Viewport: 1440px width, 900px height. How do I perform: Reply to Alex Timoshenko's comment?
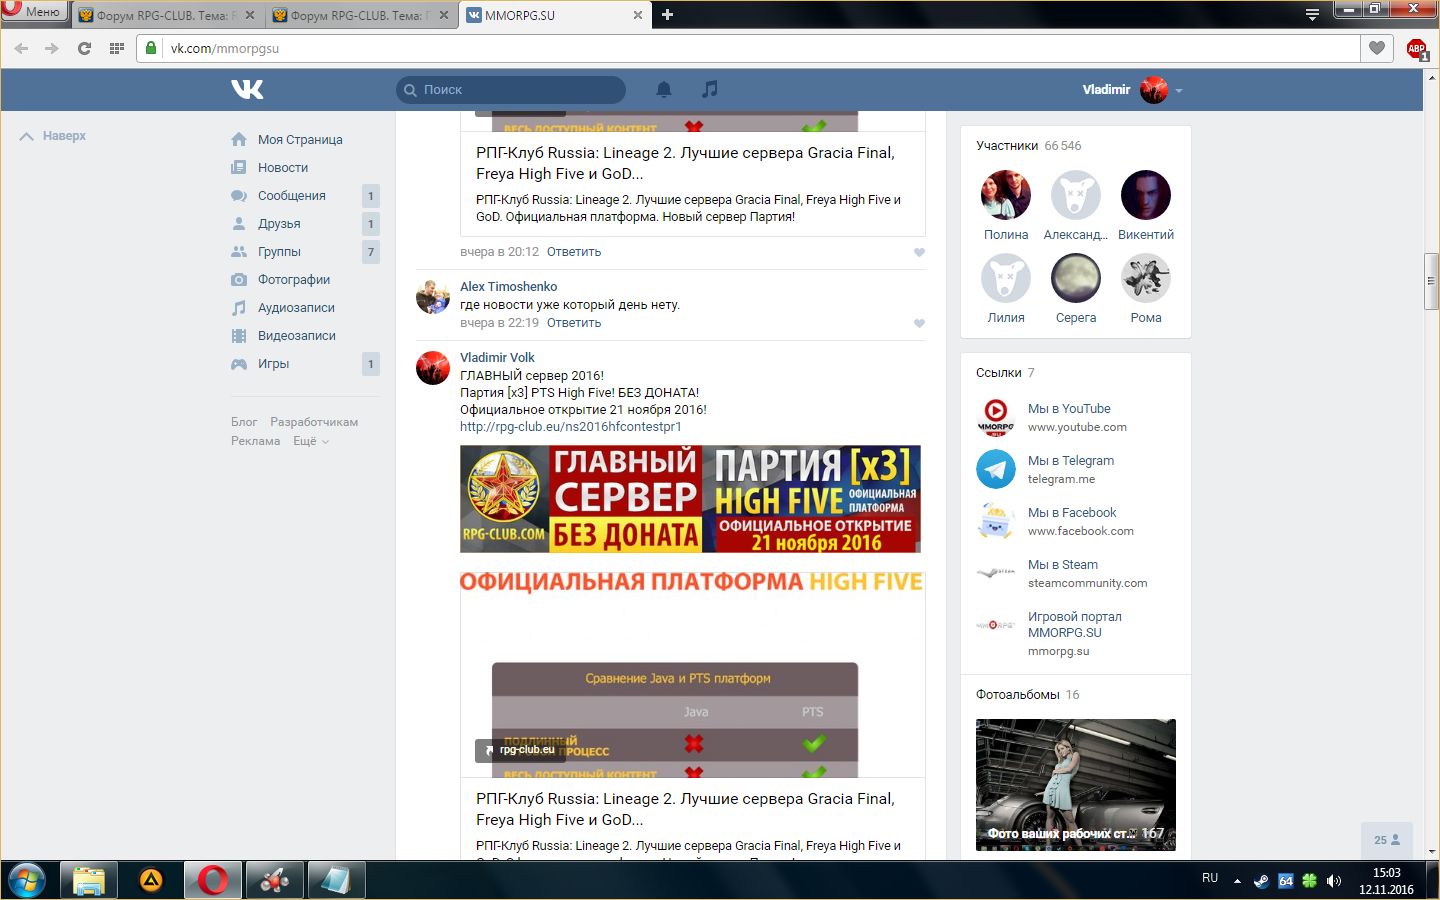[573, 323]
